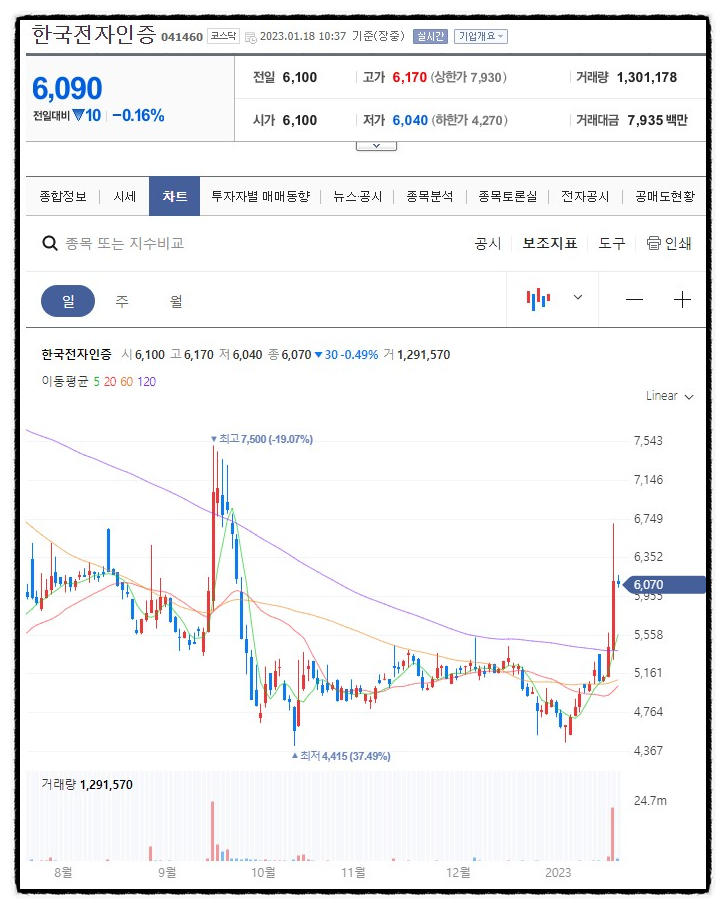Zoom in chart with plus icon

683,300
